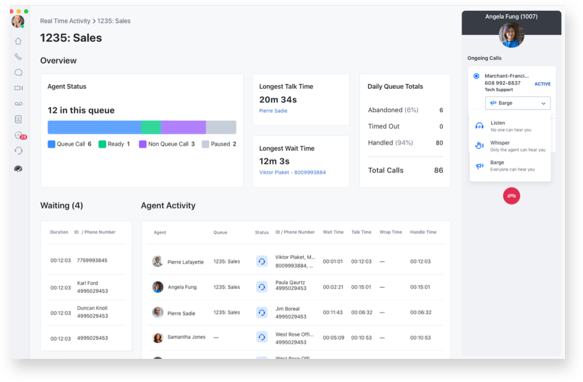The height and width of the screenshot is (382, 583).
Task: Open the user profile avatar at top left
Action: tap(18, 22)
